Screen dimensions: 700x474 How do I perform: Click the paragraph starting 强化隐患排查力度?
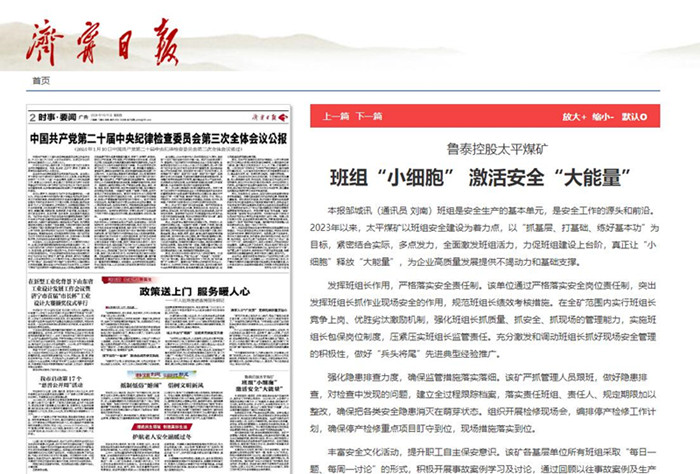tap(485, 403)
